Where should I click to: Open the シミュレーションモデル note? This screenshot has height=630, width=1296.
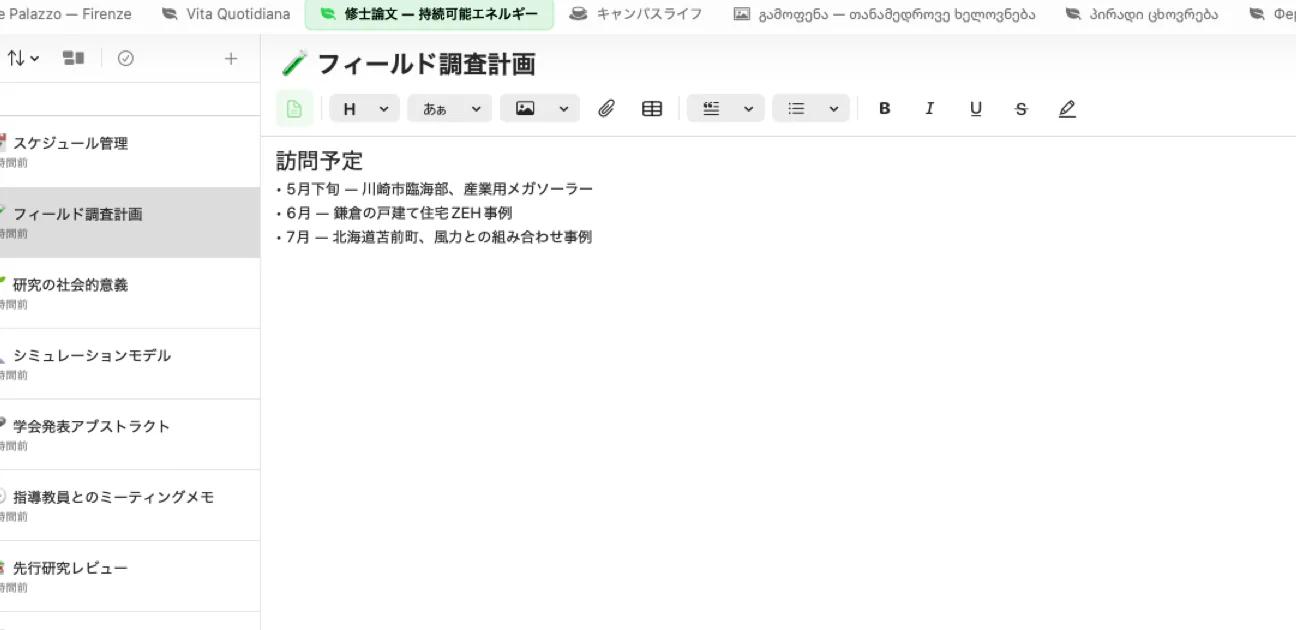[130, 364]
